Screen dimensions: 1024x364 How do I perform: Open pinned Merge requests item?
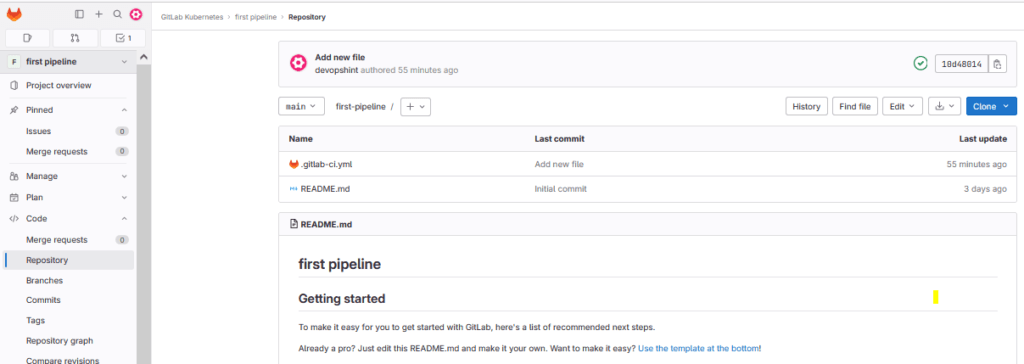69,152
